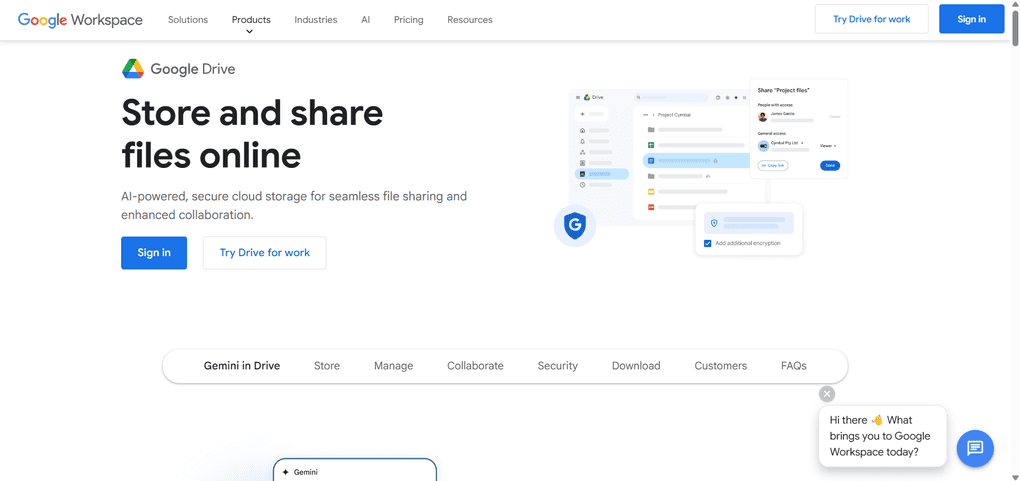Viewport: 1020px width, 481px height.
Task: Open the Industries menu
Action: click(x=315, y=20)
